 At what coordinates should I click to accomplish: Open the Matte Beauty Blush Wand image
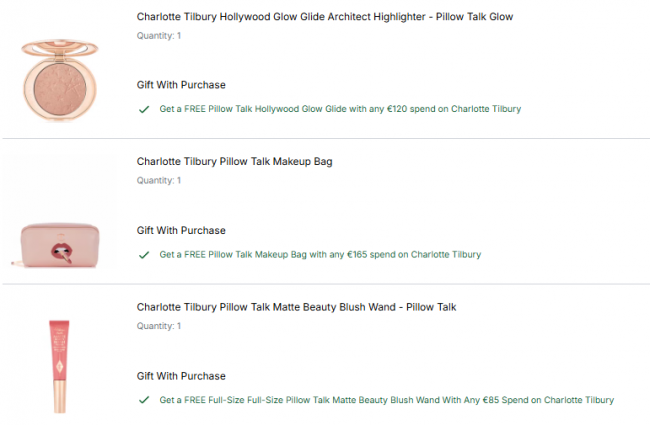tap(59, 366)
